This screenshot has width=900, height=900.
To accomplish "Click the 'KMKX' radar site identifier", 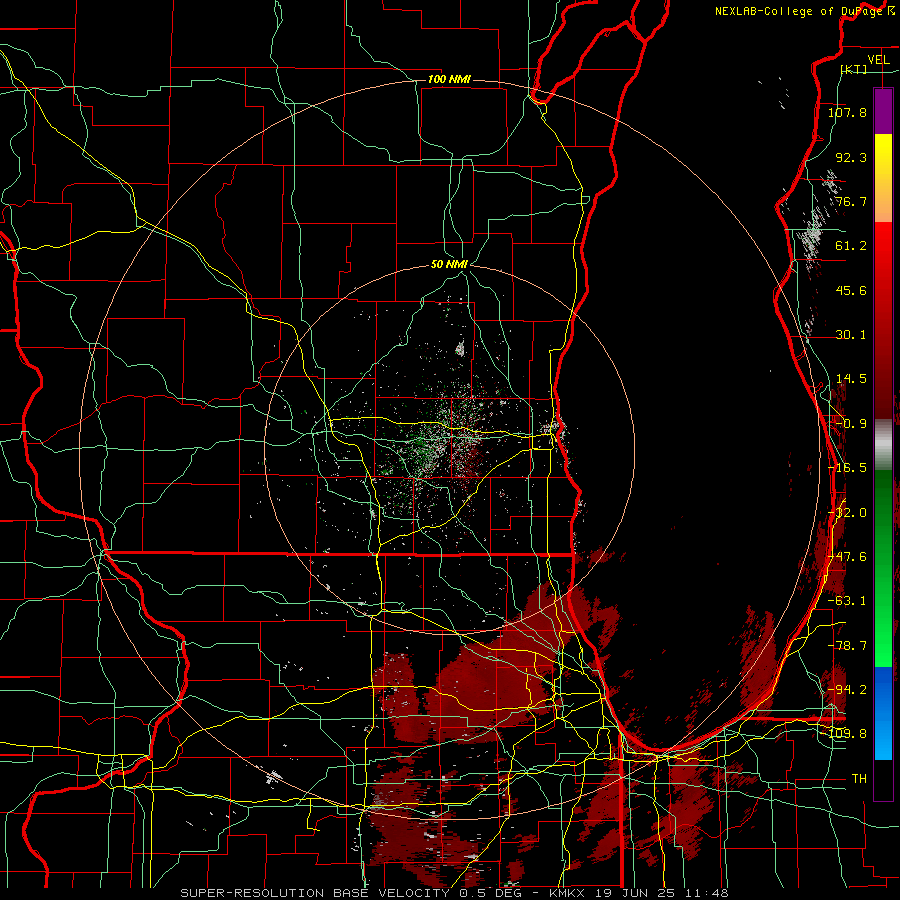I will click(x=568, y=893).
